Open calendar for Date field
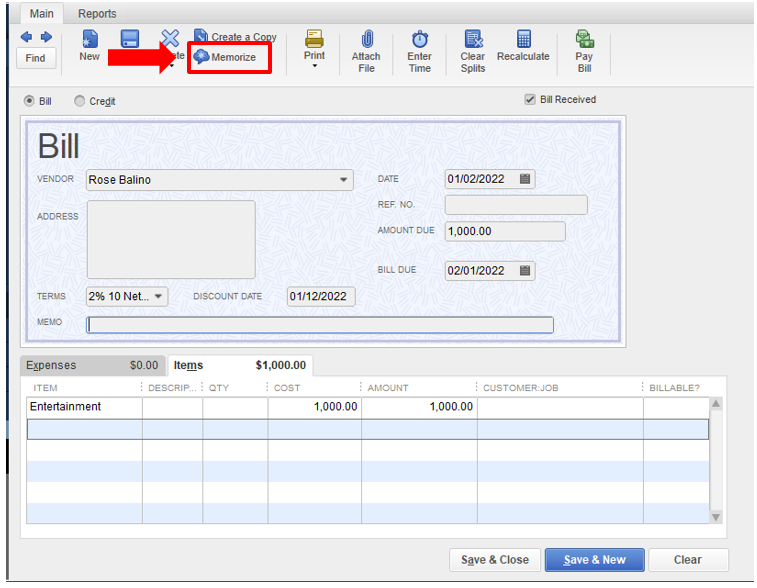This screenshot has height=588, width=757. pos(525,179)
